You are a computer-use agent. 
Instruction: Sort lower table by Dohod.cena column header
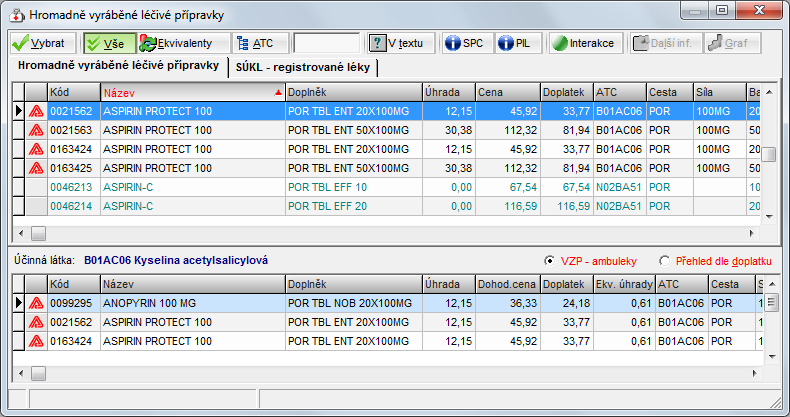coord(508,284)
